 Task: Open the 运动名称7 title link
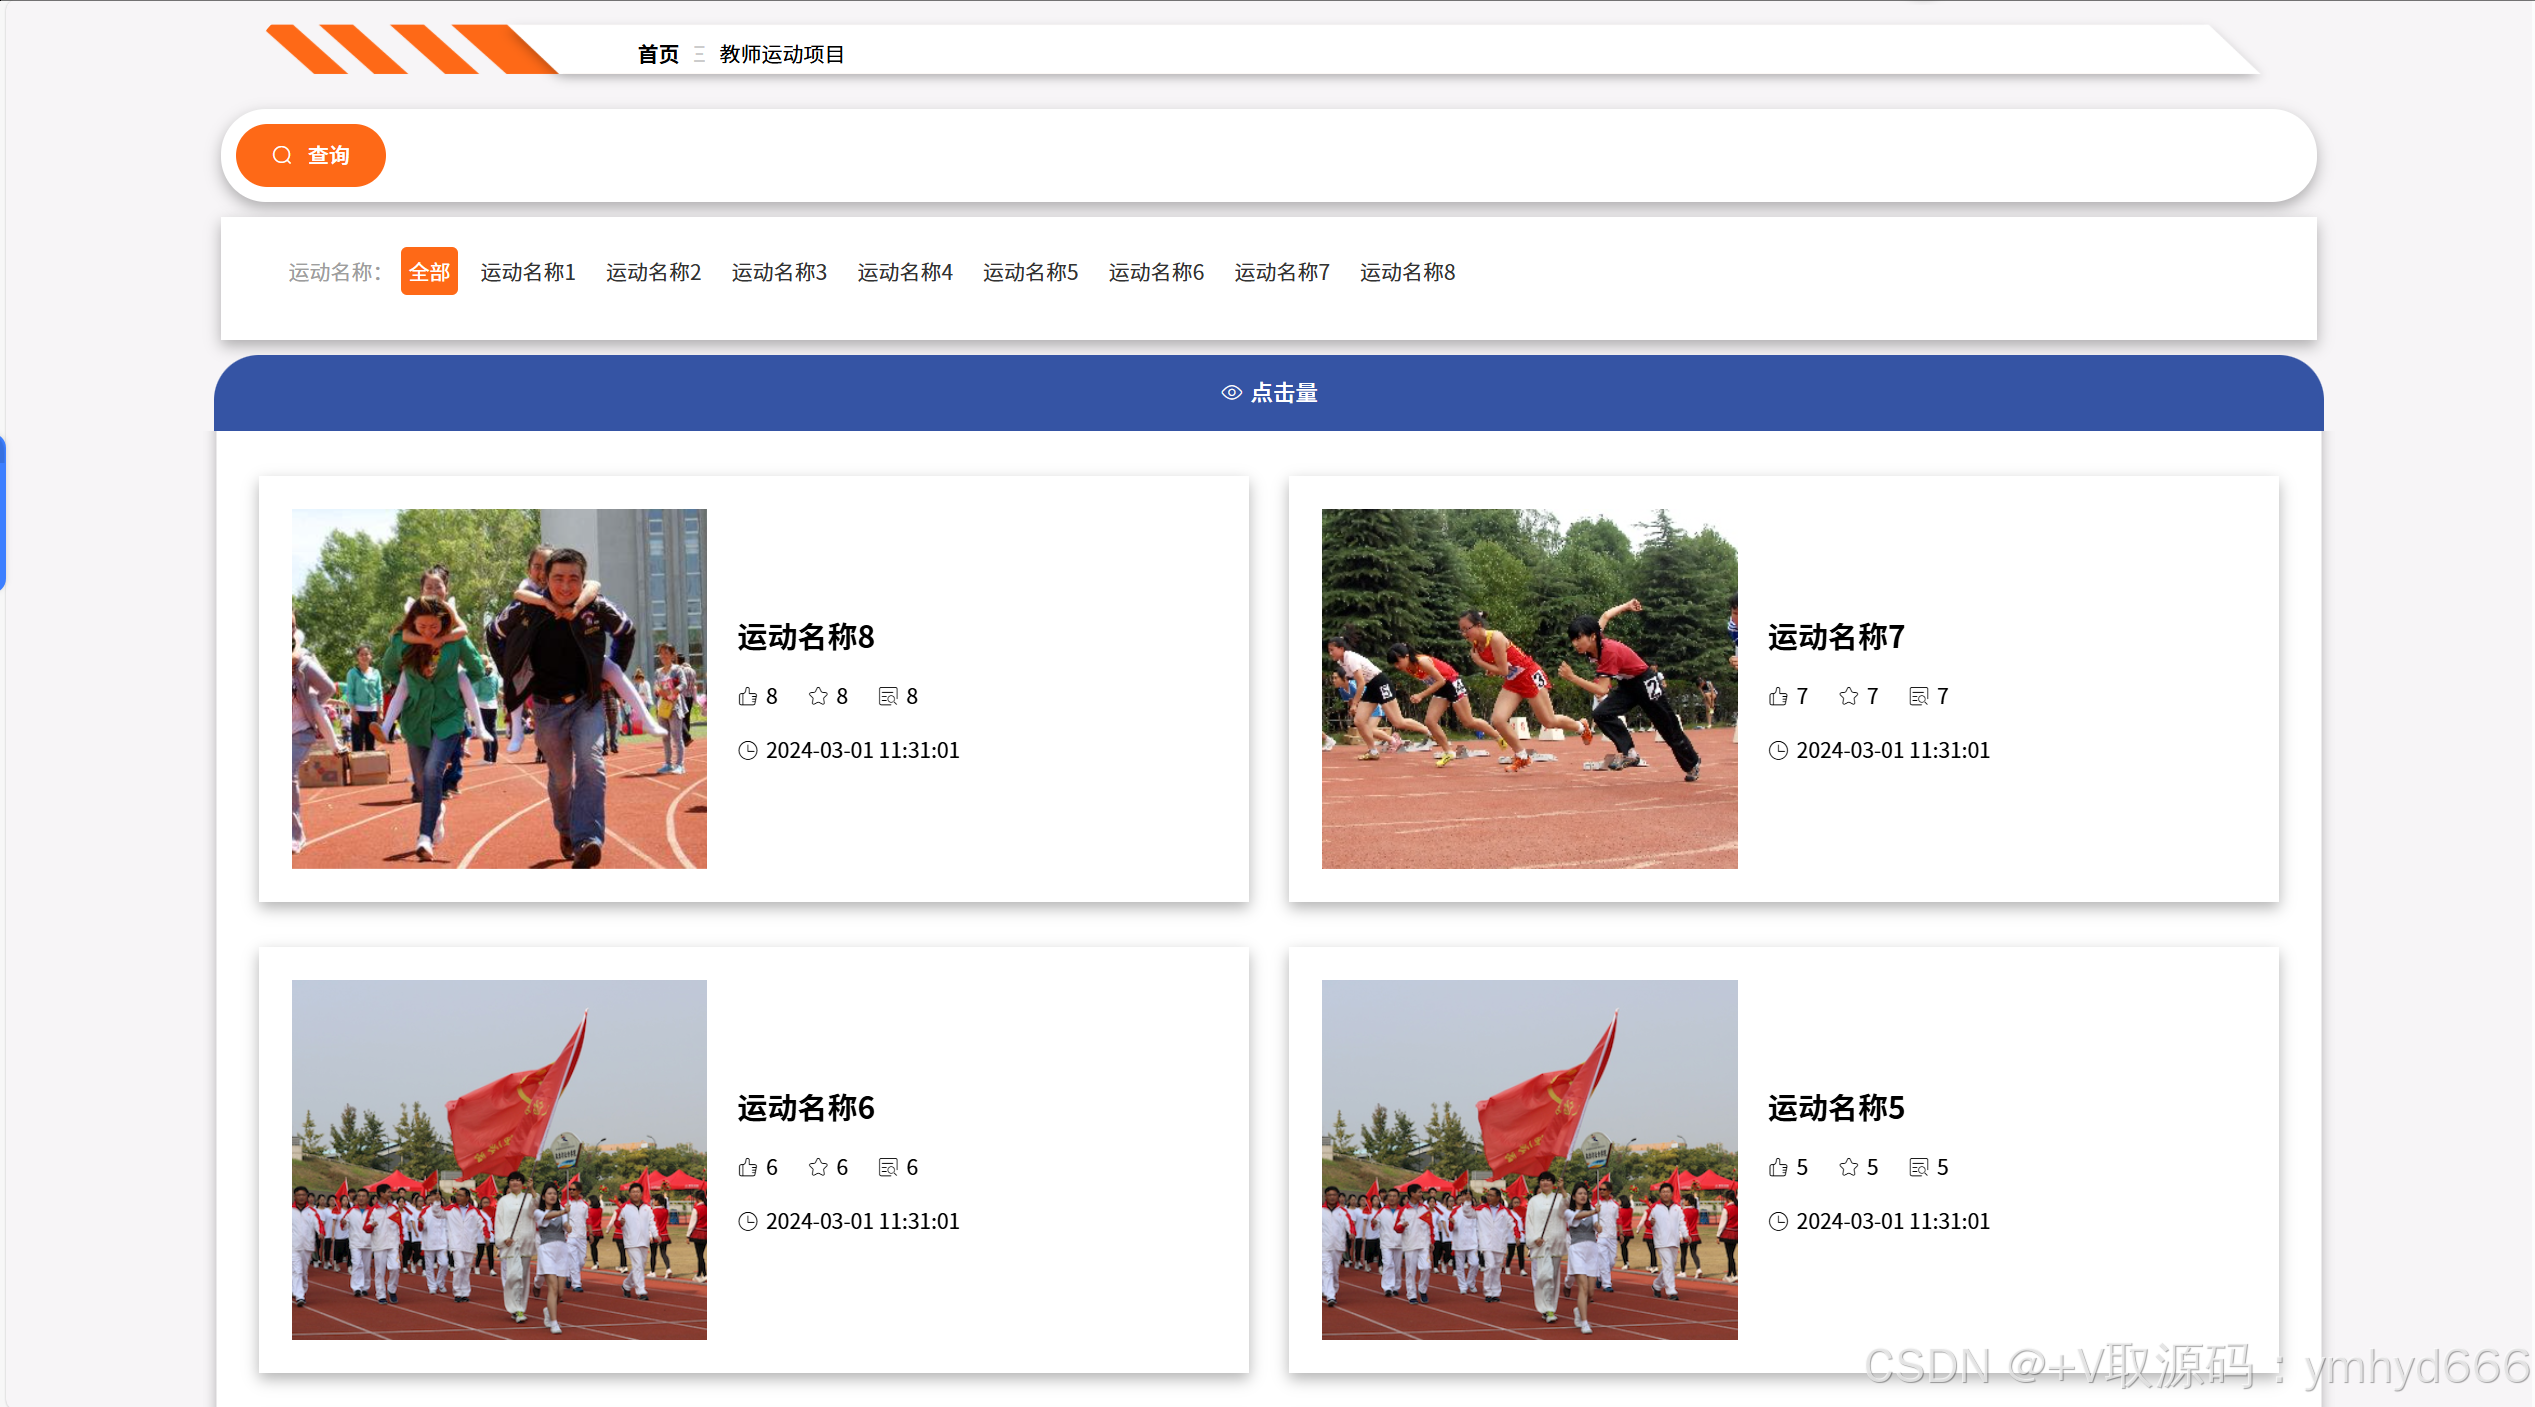click(x=1835, y=637)
